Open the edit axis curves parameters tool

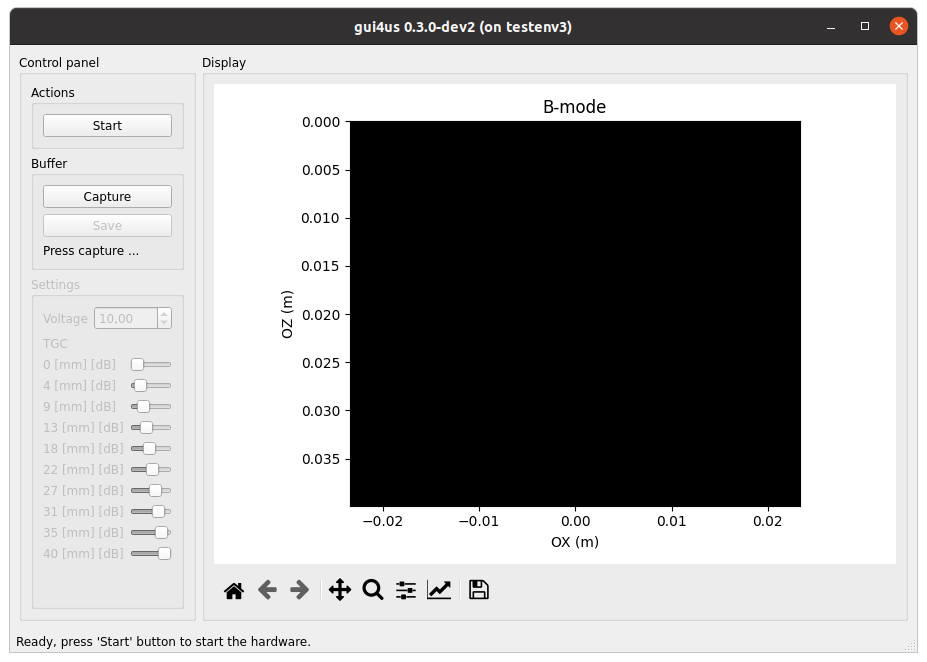[439, 590]
